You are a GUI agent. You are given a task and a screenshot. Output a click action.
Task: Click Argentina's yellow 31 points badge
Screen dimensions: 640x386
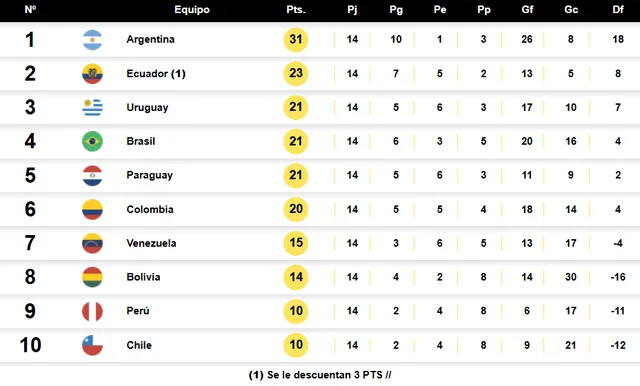coord(296,40)
